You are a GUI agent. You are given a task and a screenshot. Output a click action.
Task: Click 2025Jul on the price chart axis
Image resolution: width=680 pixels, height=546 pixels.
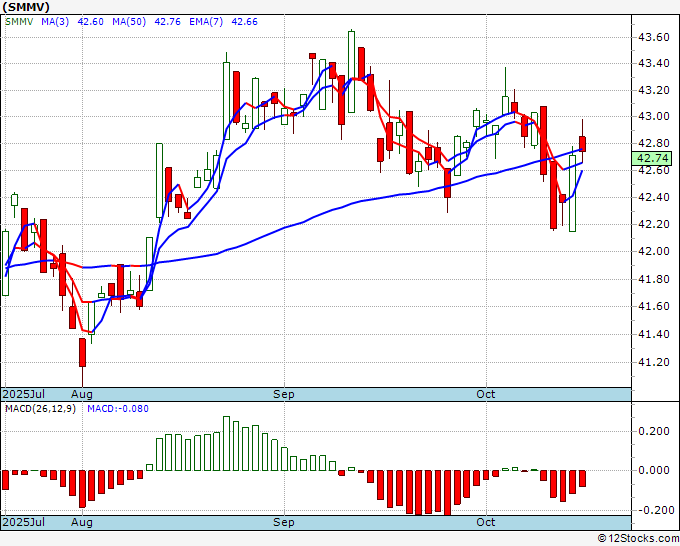tap(23, 394)
